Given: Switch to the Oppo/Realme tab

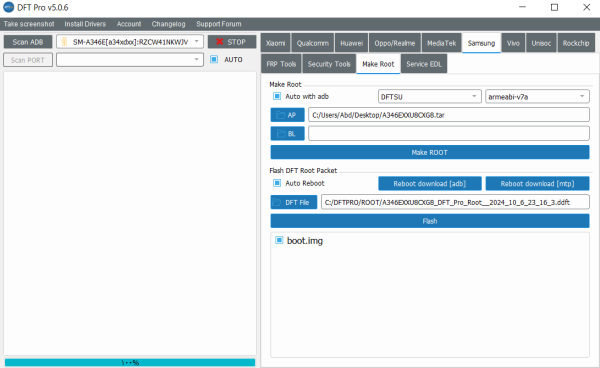Looking at the screenshot, I should tap(395, 43).
